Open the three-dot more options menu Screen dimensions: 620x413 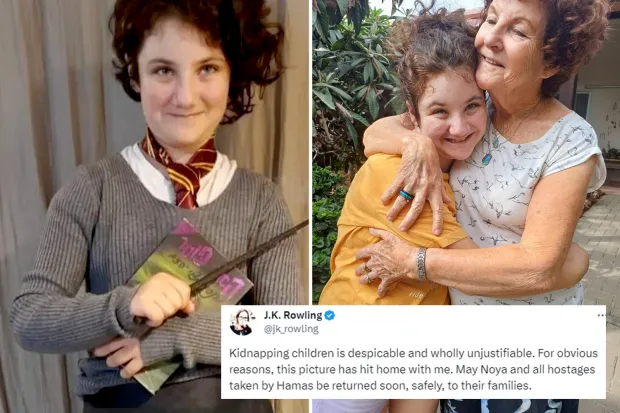pyautogui.click(x=601, y=315)
